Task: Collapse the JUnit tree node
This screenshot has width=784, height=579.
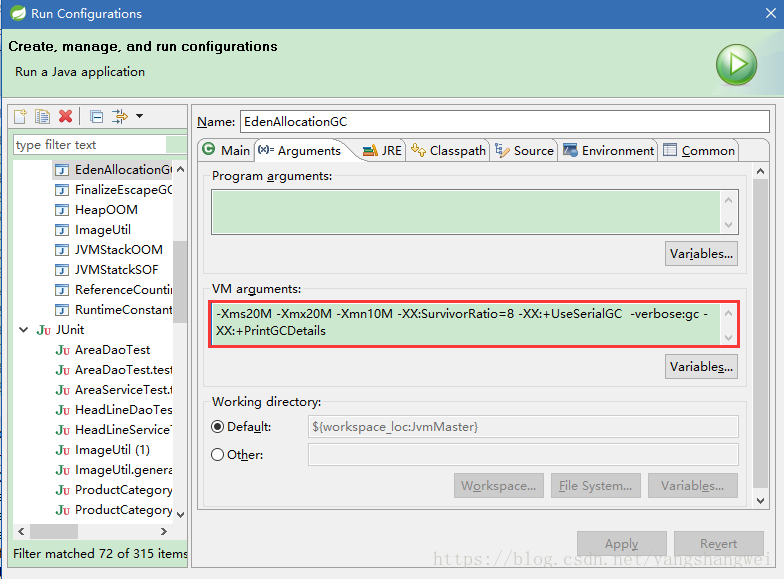Action: click(23, 330)
